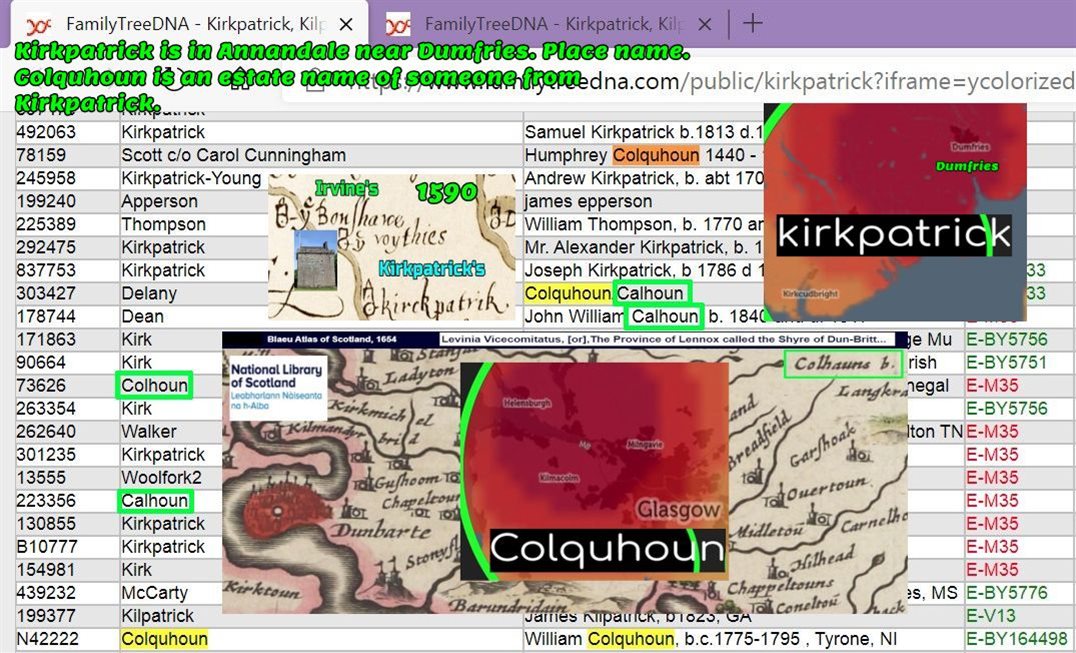Select kit number N42222
The width and height of the screenshot is (1076, 653).
tap(47, 639)
